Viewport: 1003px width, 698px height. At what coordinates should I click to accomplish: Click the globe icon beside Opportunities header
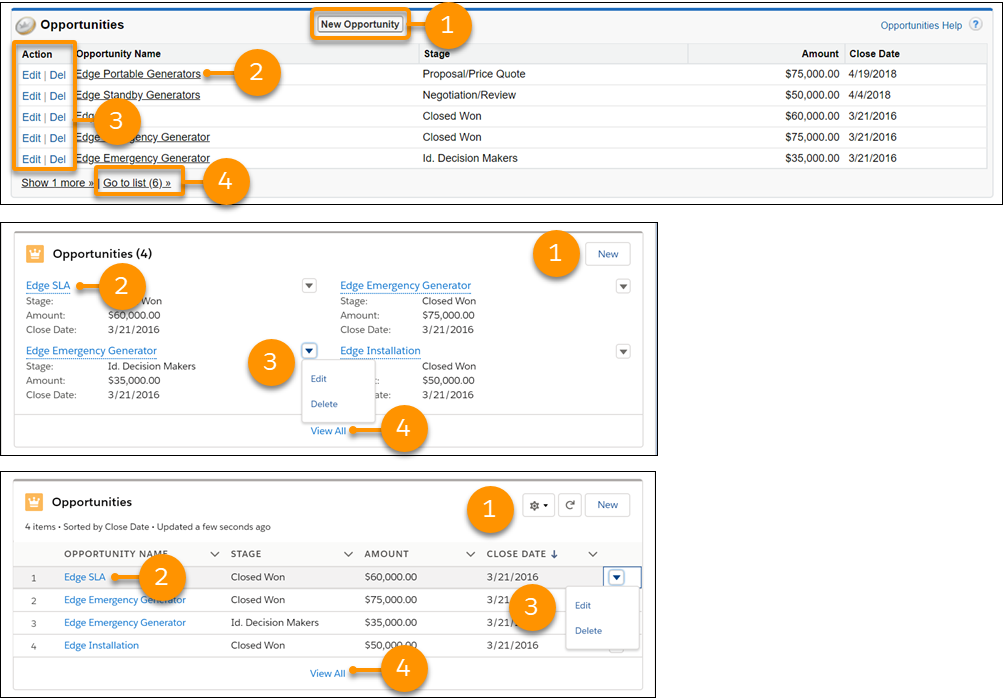(27, 23)
